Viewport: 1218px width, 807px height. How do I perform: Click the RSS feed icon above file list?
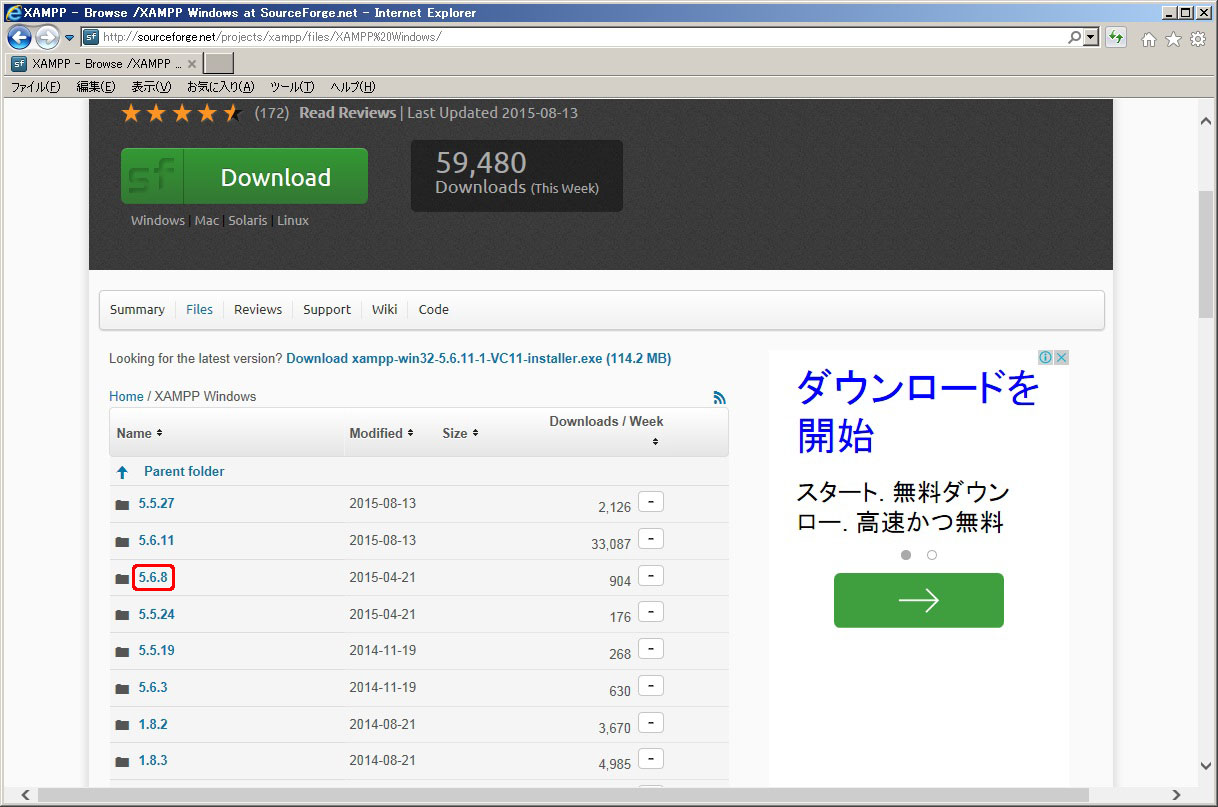pos(719,397)
